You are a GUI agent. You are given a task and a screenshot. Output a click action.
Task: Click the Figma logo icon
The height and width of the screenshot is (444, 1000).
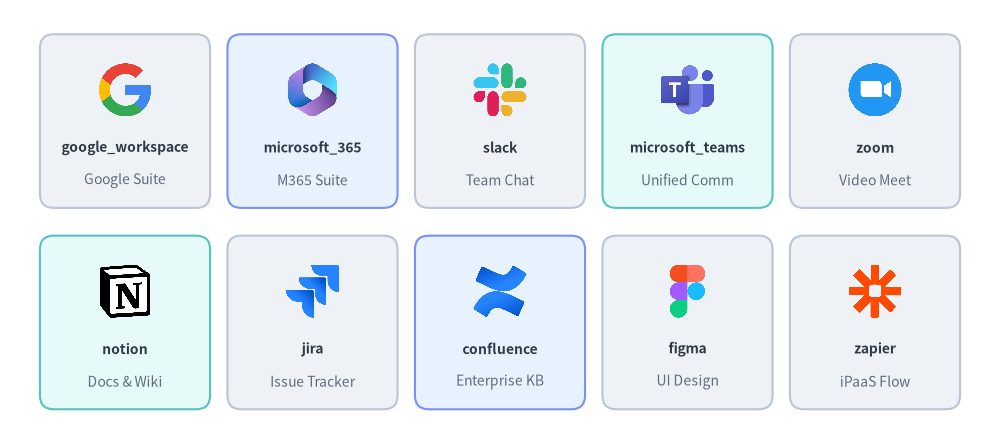tap(688, 291)
